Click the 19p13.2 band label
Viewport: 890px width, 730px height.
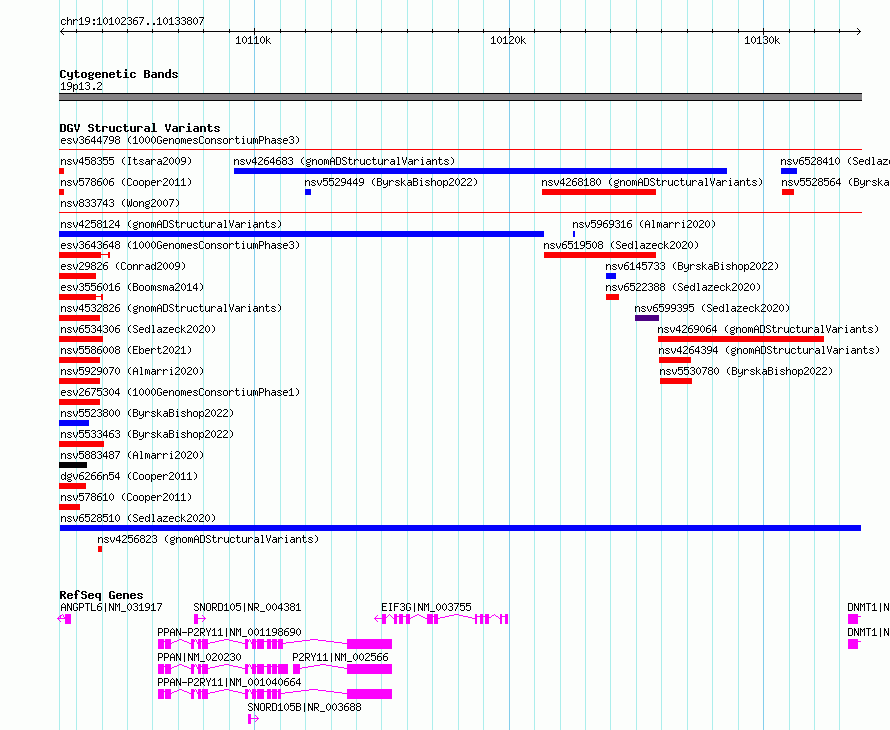click(81, 86)
